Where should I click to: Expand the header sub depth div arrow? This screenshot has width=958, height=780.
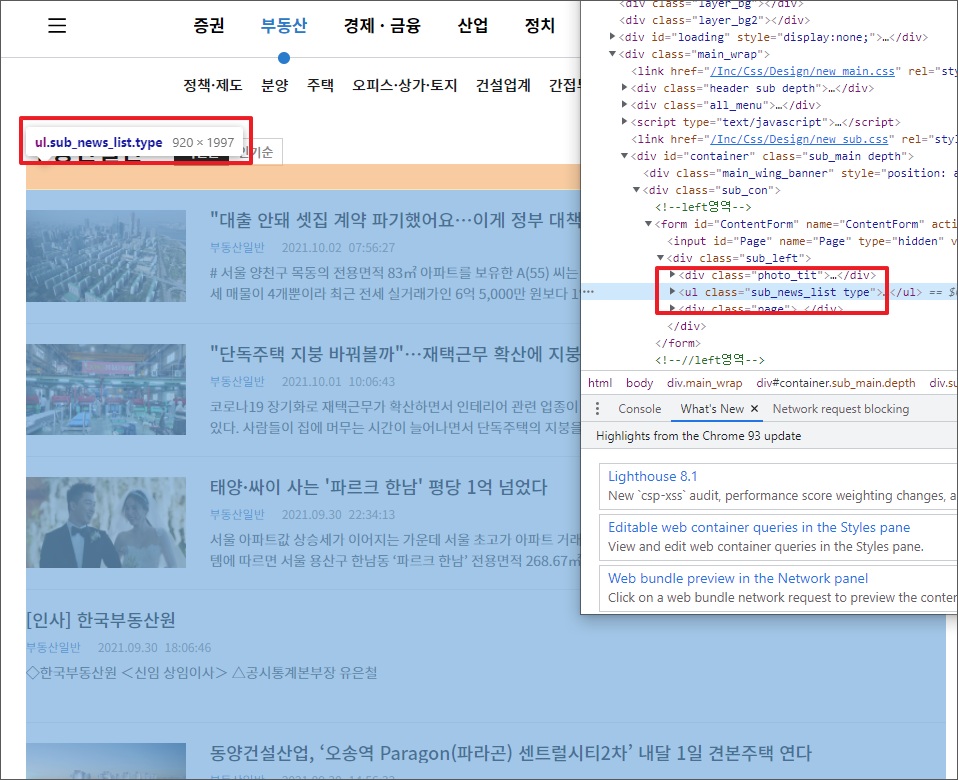pyautogui.click(x=624, y=87)
